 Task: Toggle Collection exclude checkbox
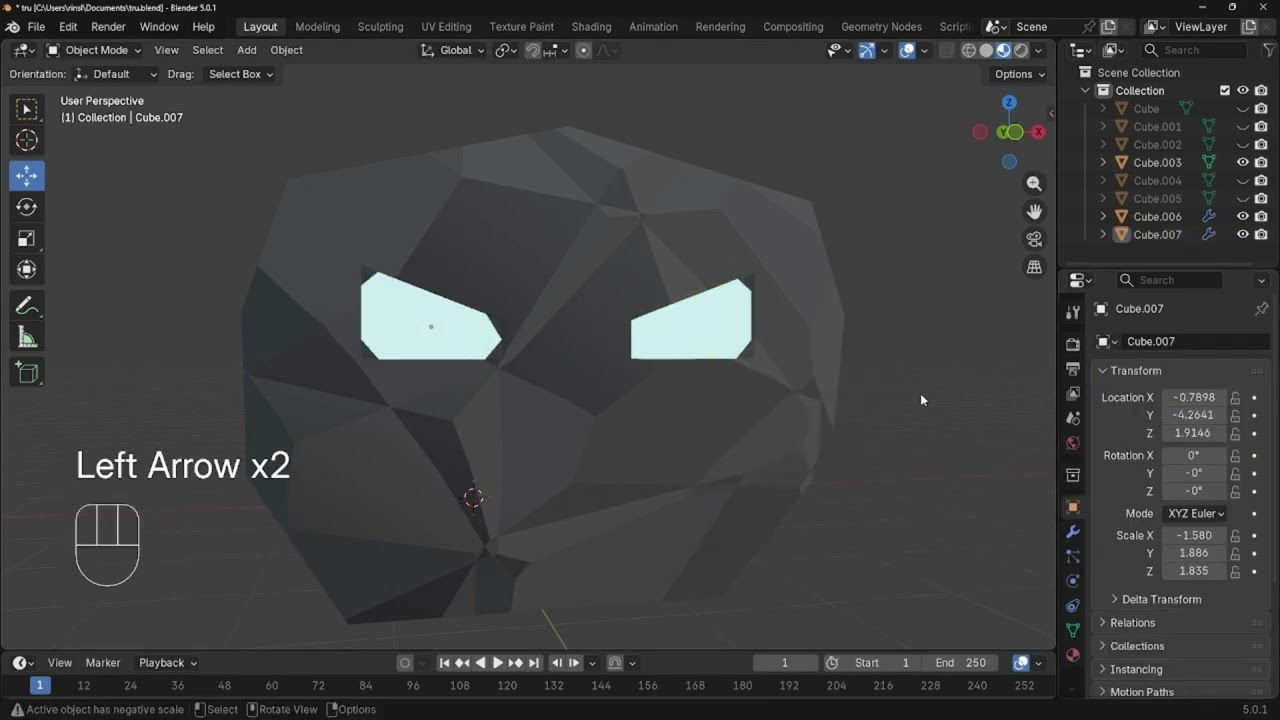pos(1225,90)
